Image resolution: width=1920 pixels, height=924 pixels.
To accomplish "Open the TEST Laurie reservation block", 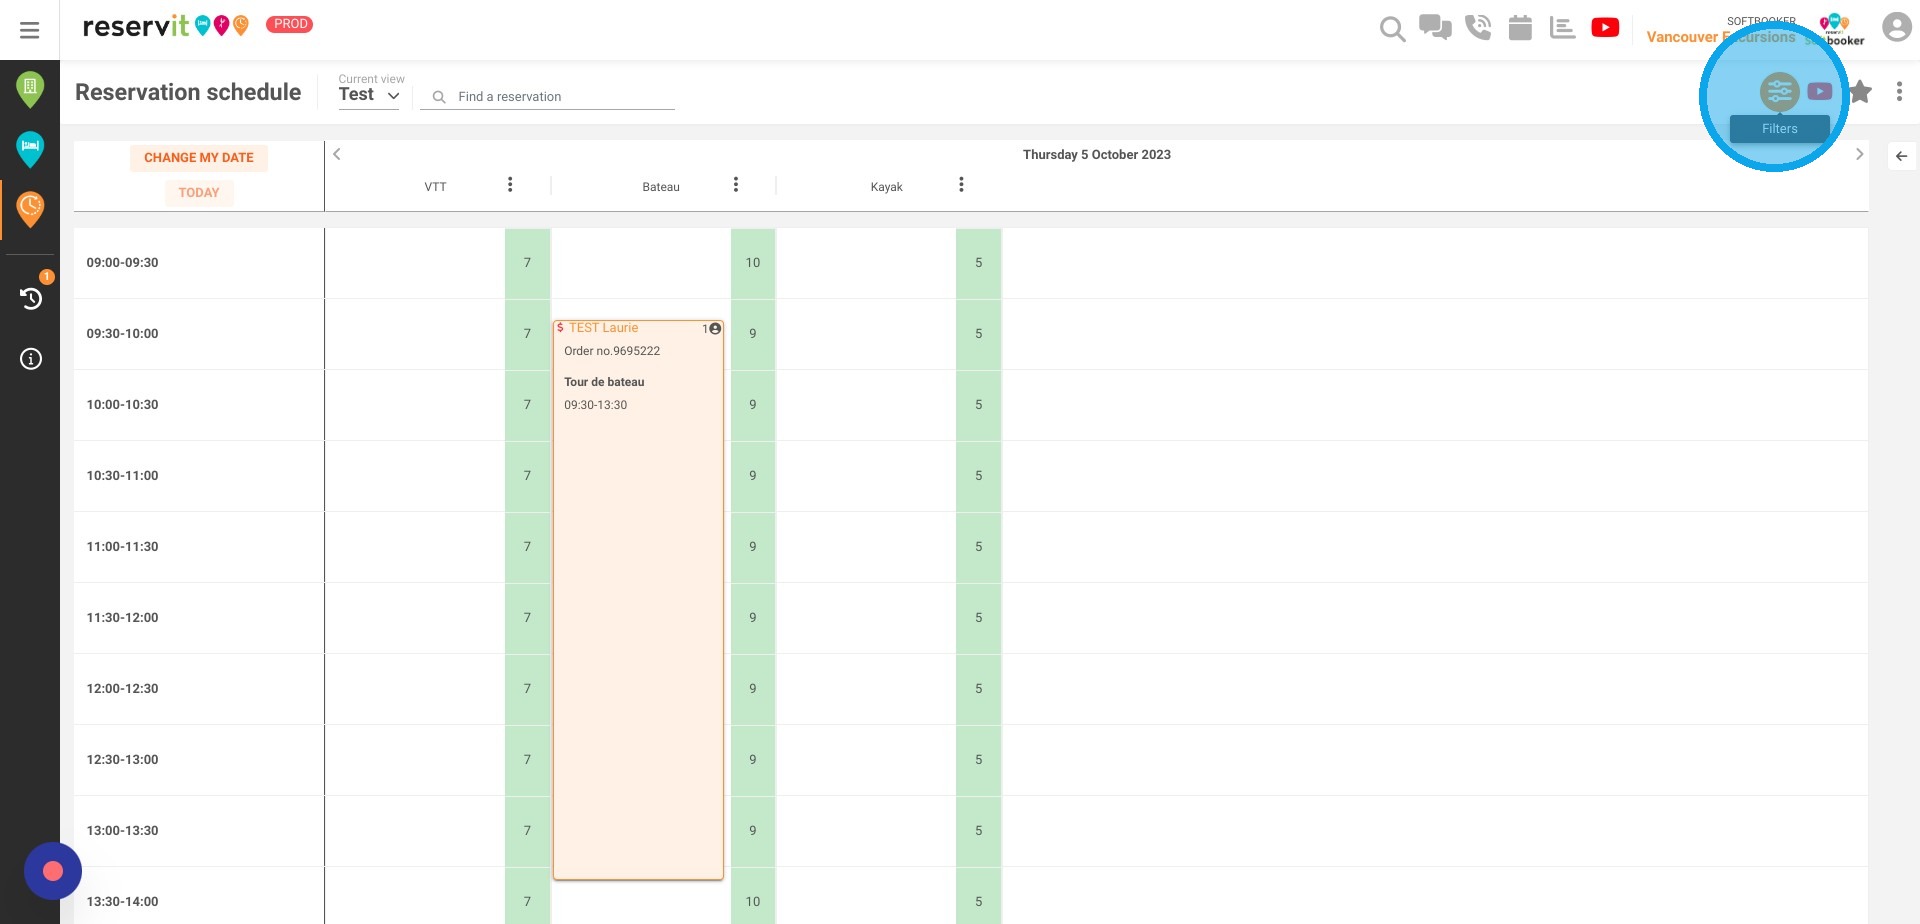I will pos(638,600).
